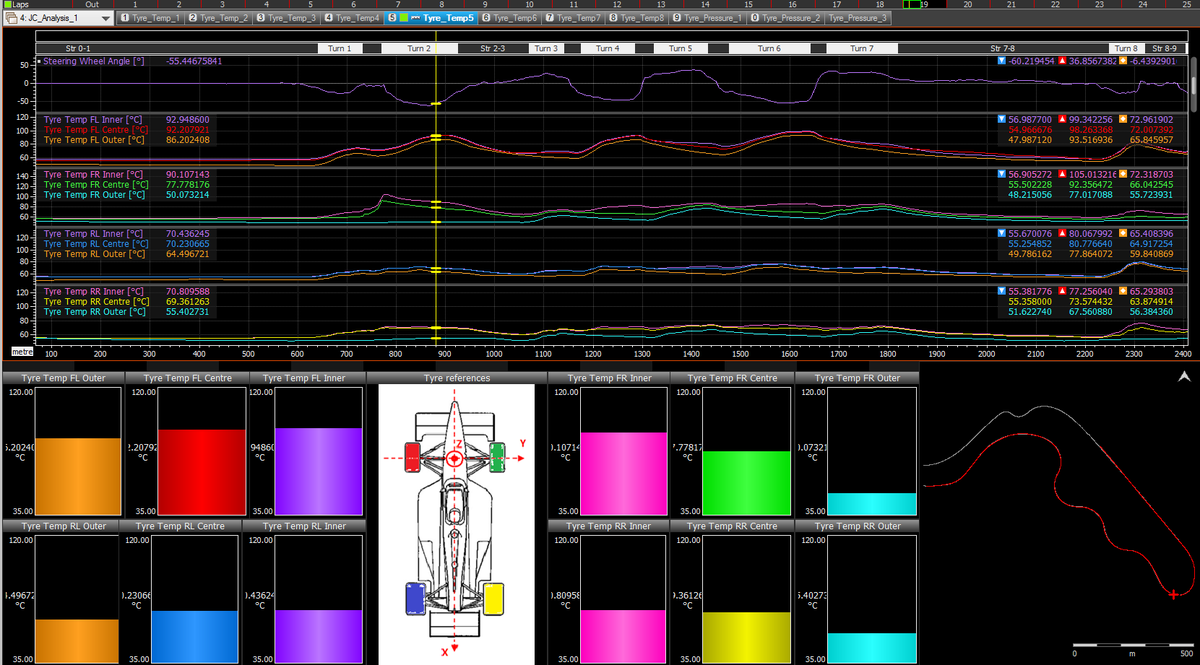The height and width of the screenshot is (665, 1200).
Task: Click the Tyre Temp FL maximum icon
Action: pos(1063,119)
